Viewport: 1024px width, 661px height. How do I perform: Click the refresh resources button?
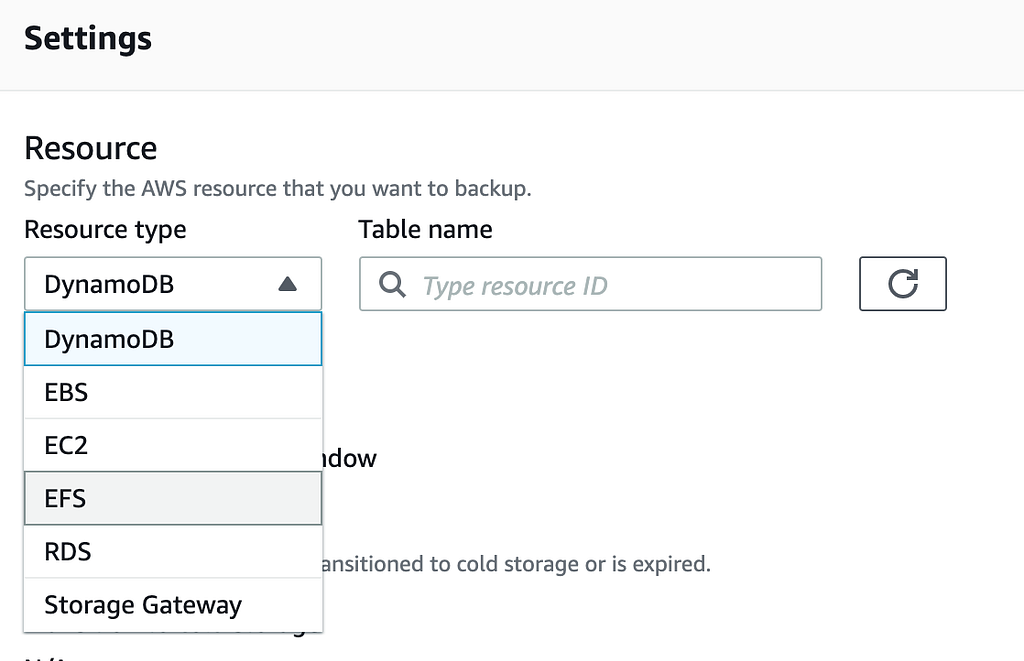click(903, 283)
